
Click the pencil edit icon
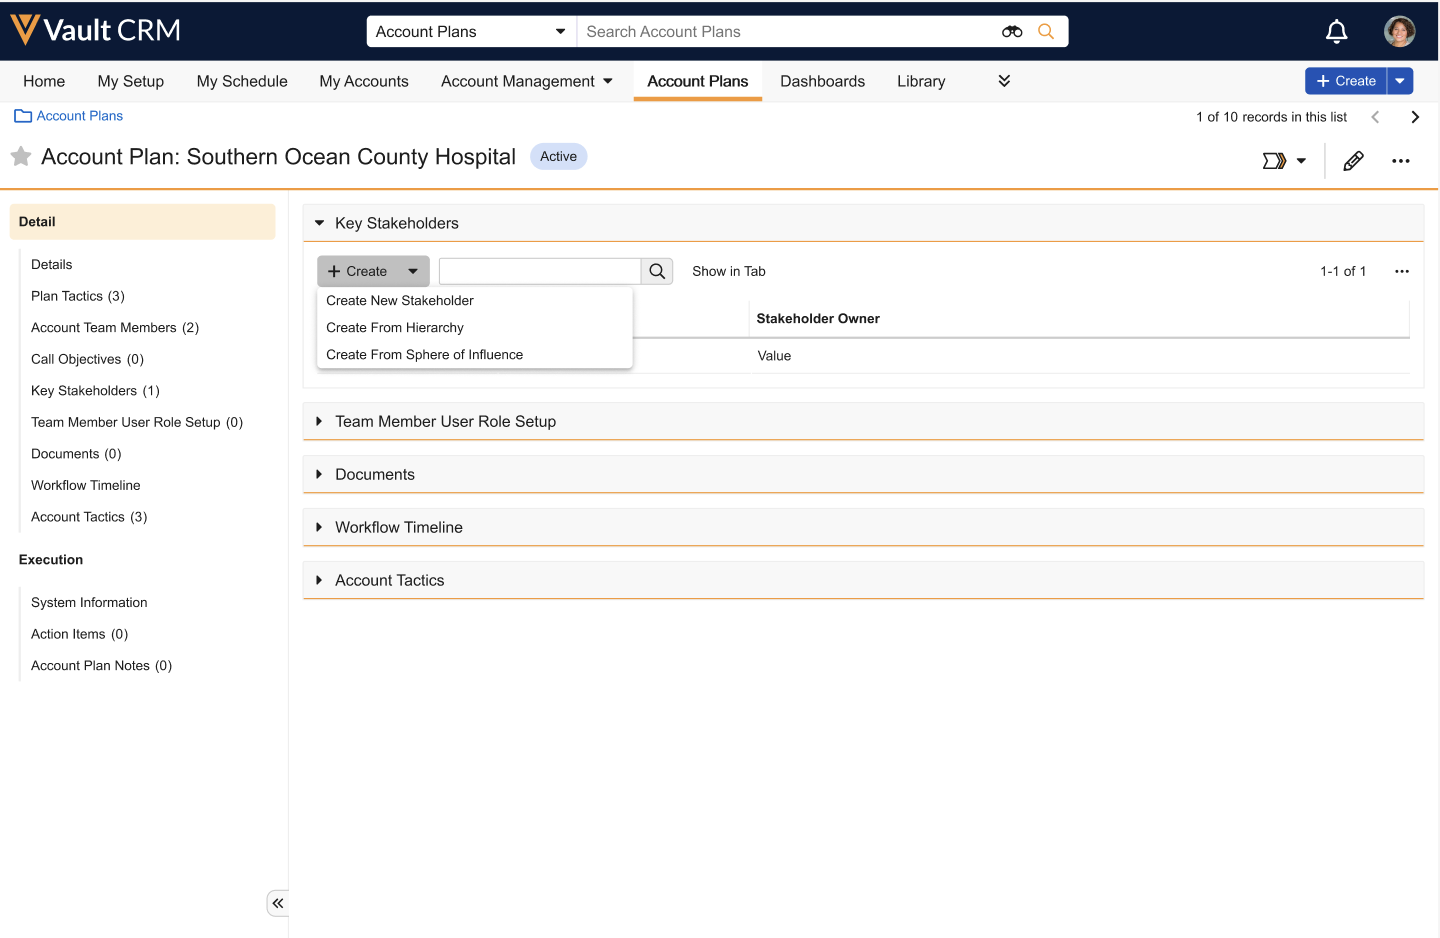click(1353, 161)
